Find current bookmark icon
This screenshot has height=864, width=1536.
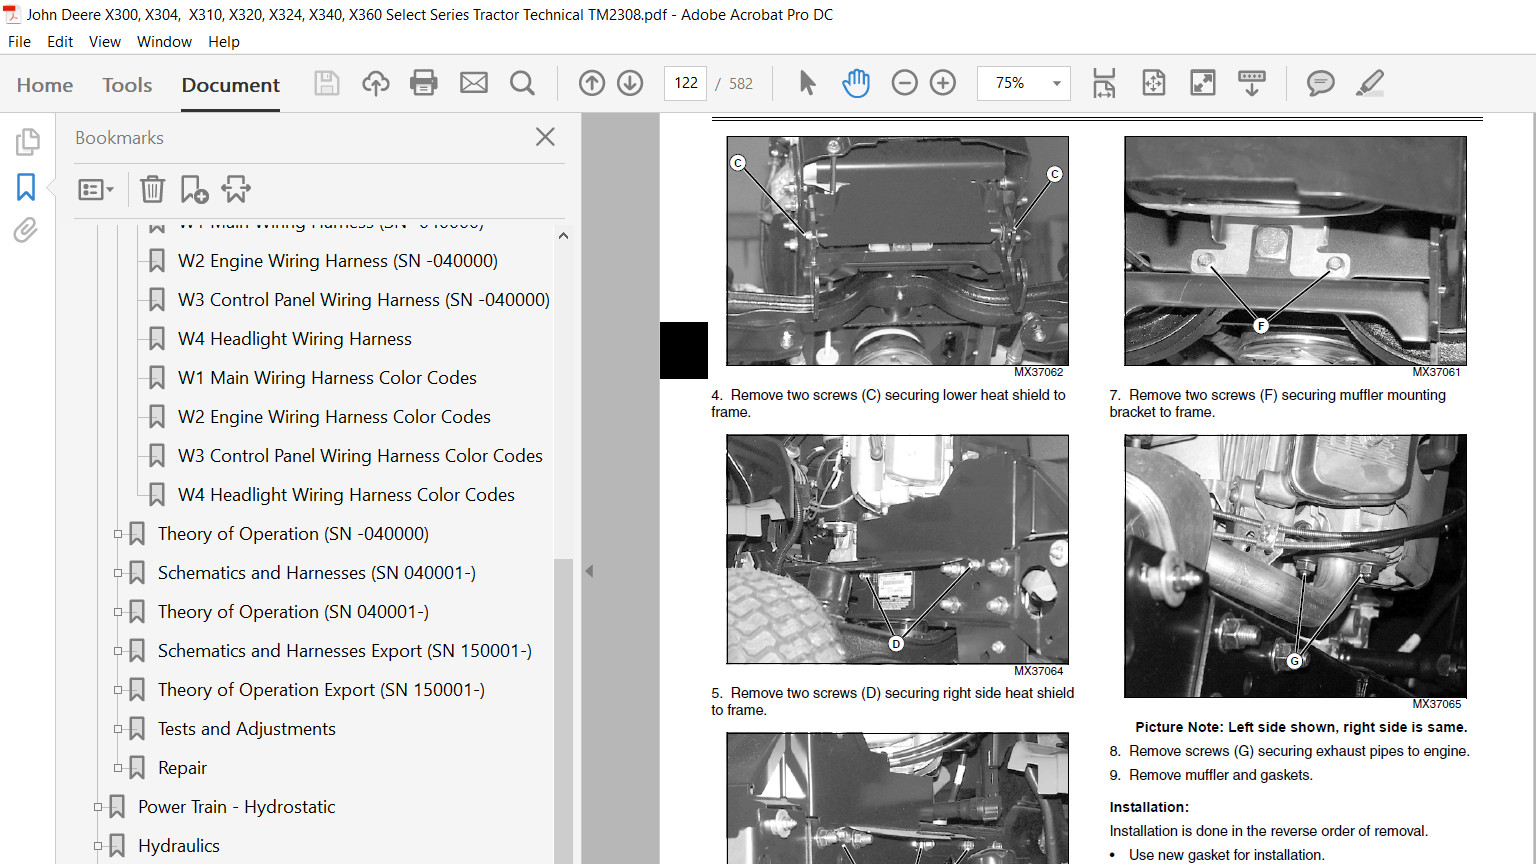[237, 189]
